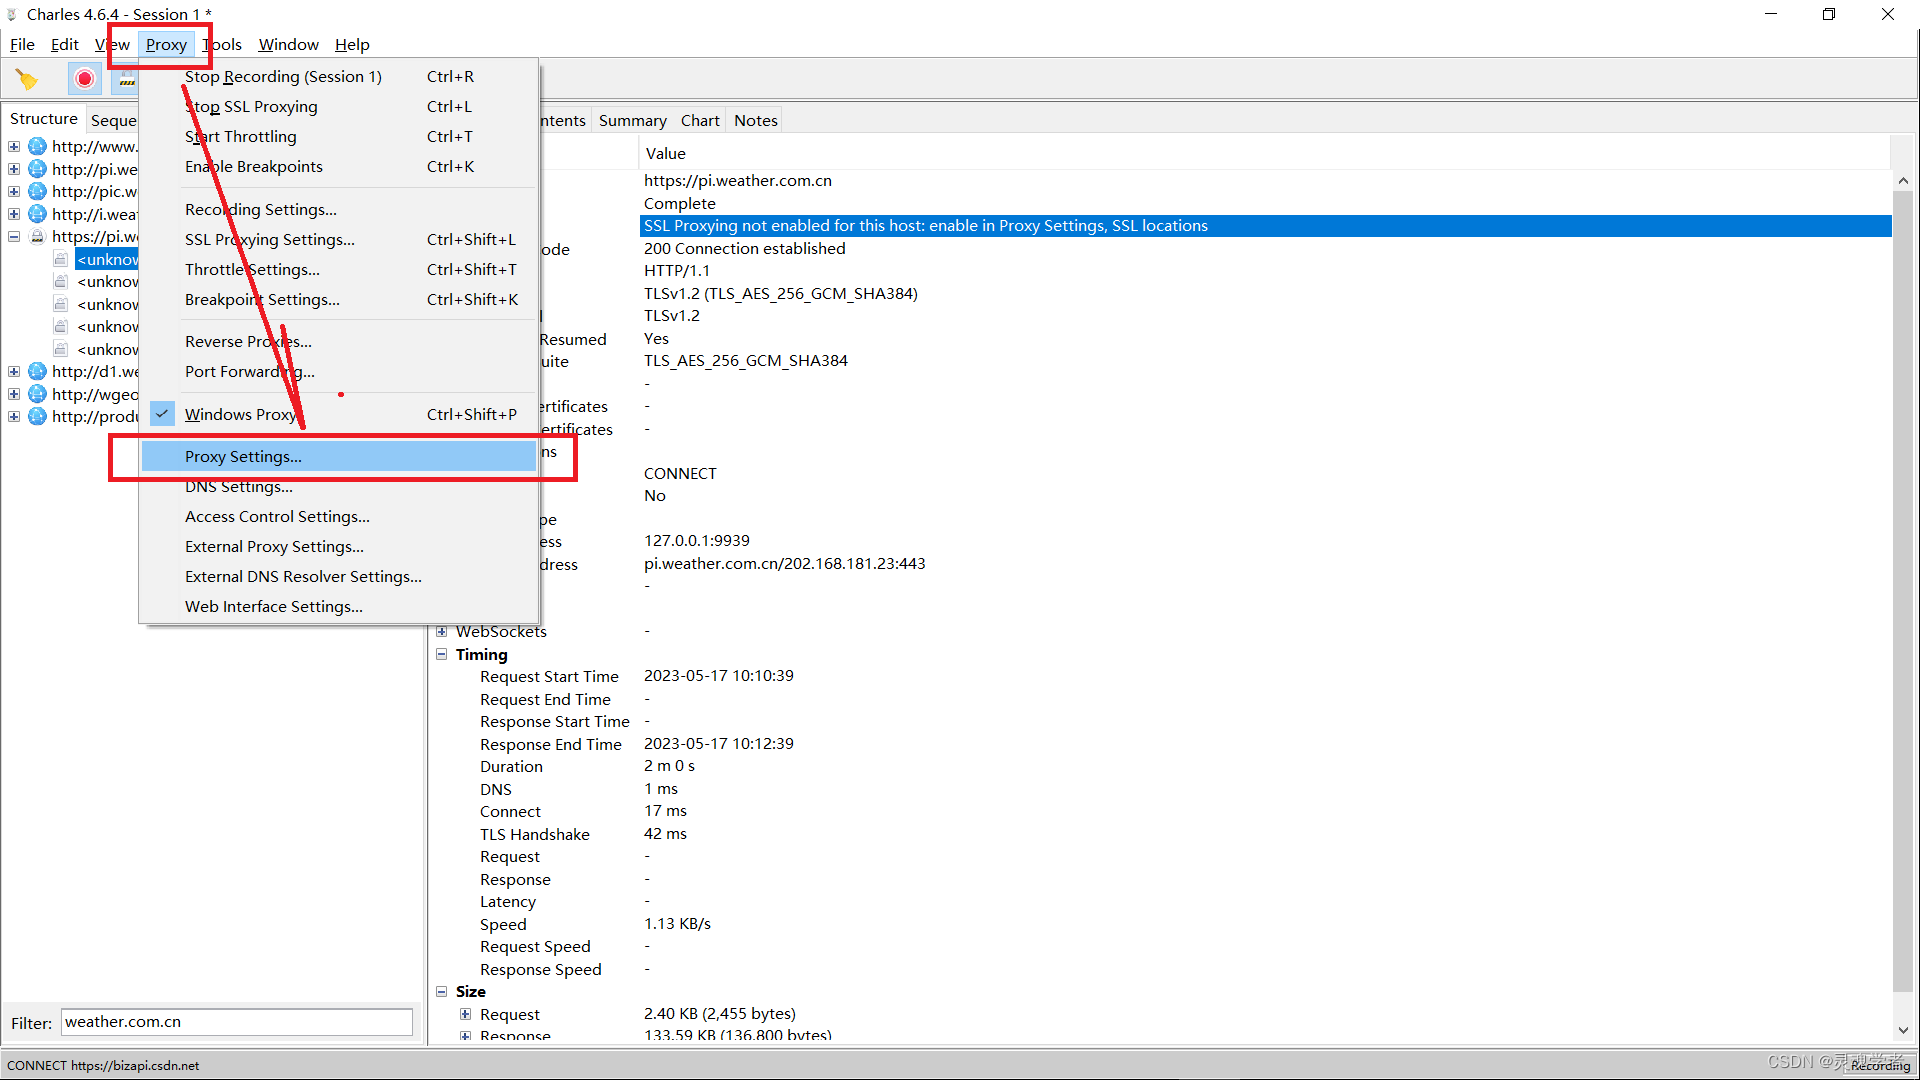Click globe icon beside http://d1.we host
1920x1080 pixels.
pos(38,372)
